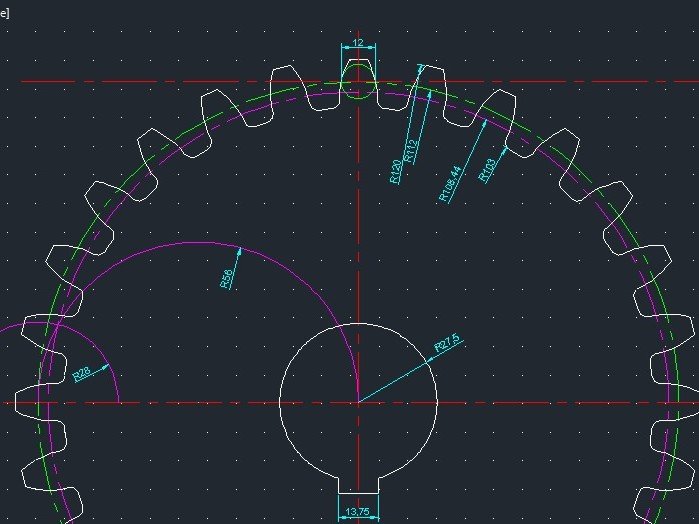699x524 pixels.
Task: Select the R120 radius dimension label
Action: click(395, 171)
